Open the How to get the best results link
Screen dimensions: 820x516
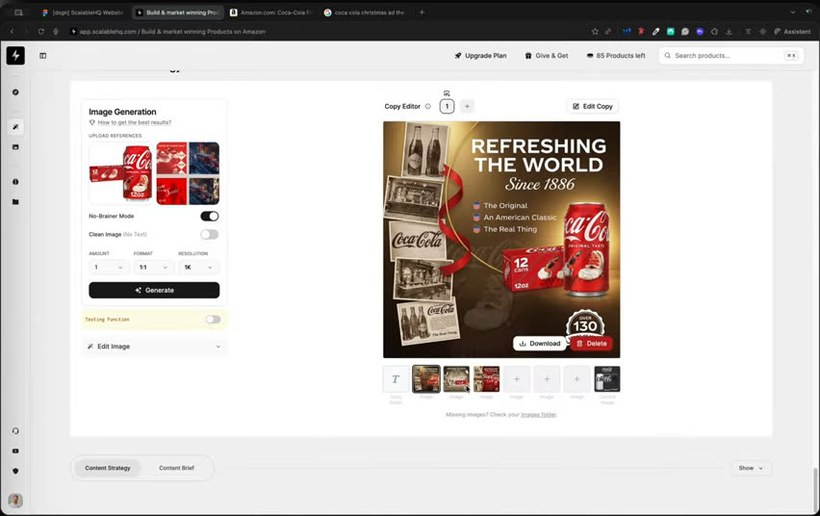pos(134,122)
